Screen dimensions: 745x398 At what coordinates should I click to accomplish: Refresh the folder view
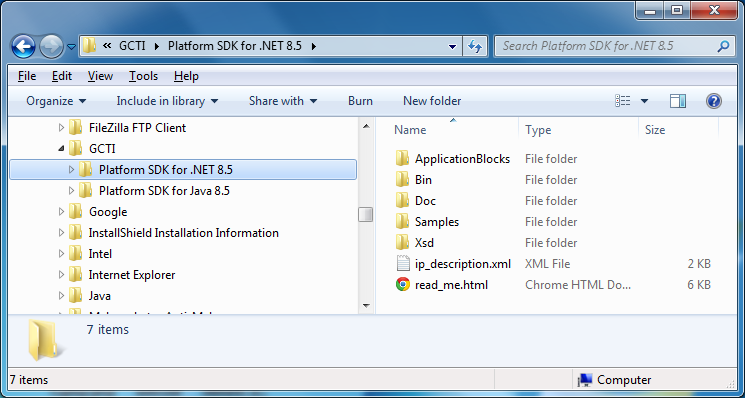point(475,47)
